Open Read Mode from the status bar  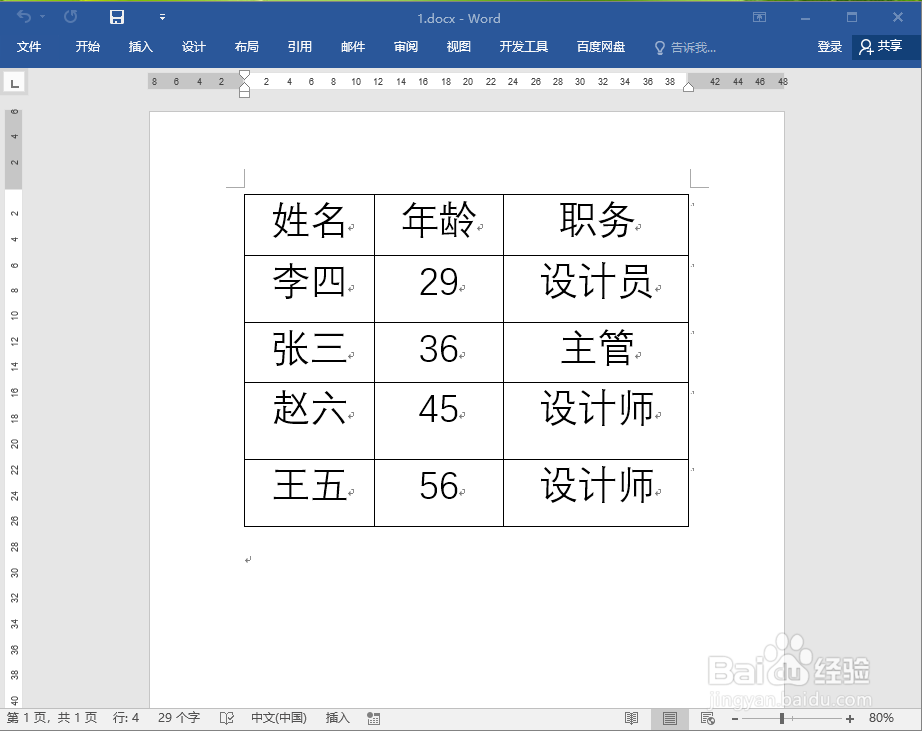tap(632, 718)
